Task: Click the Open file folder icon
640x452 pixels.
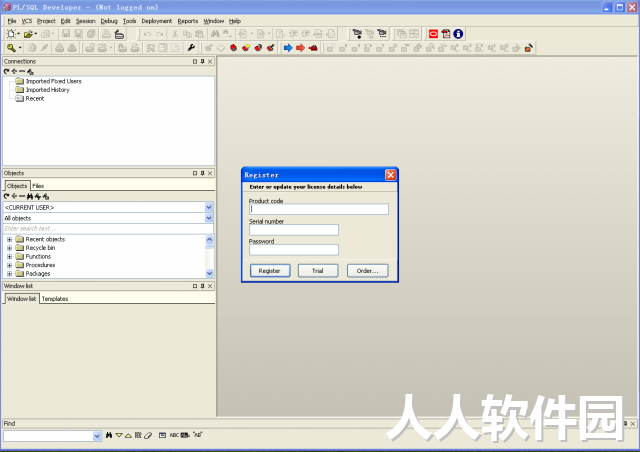Action: (x=28, y=34)
